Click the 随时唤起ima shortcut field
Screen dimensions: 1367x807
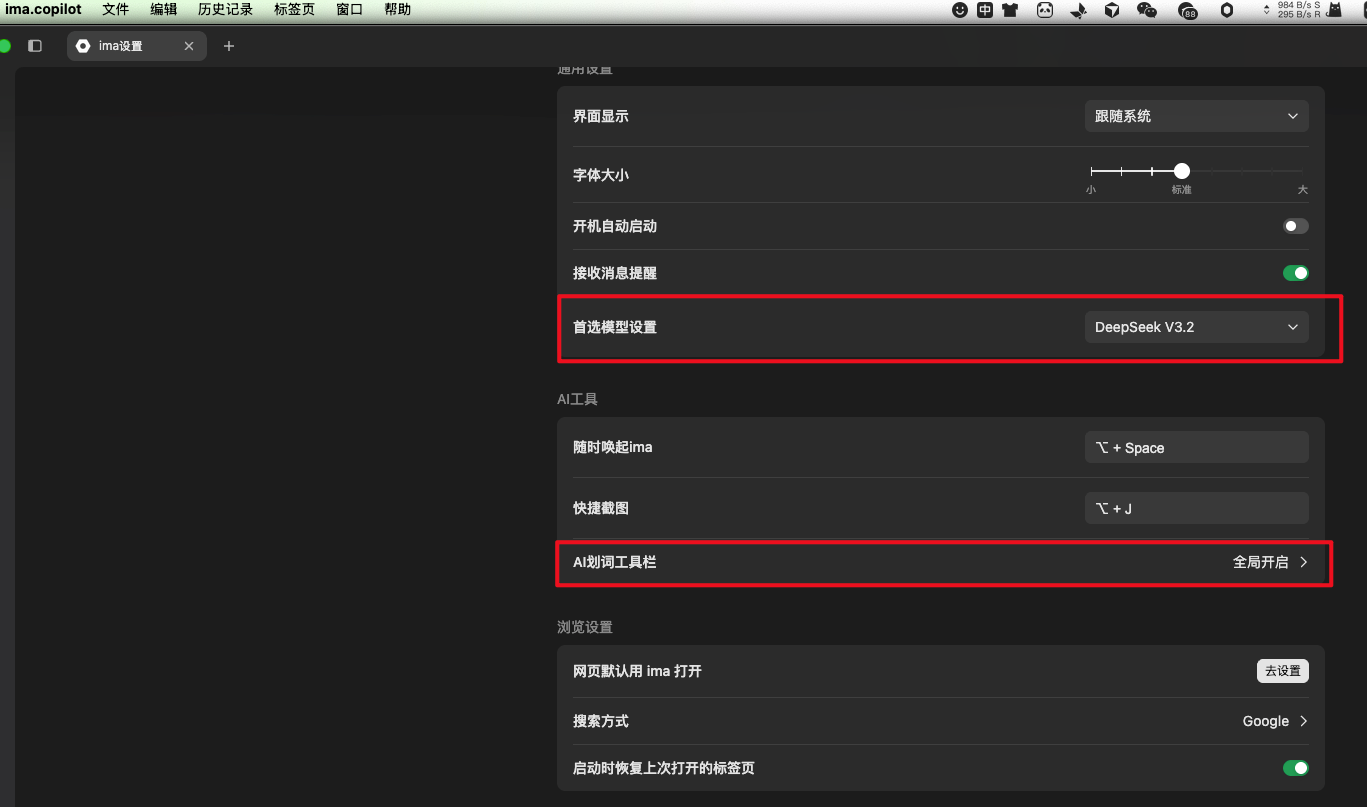pyautogui.click(x=1196, y=447)
